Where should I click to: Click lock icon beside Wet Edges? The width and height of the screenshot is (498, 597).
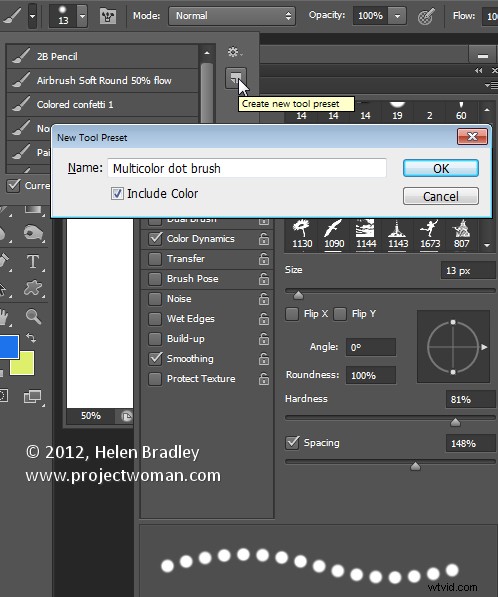point(264,319)
